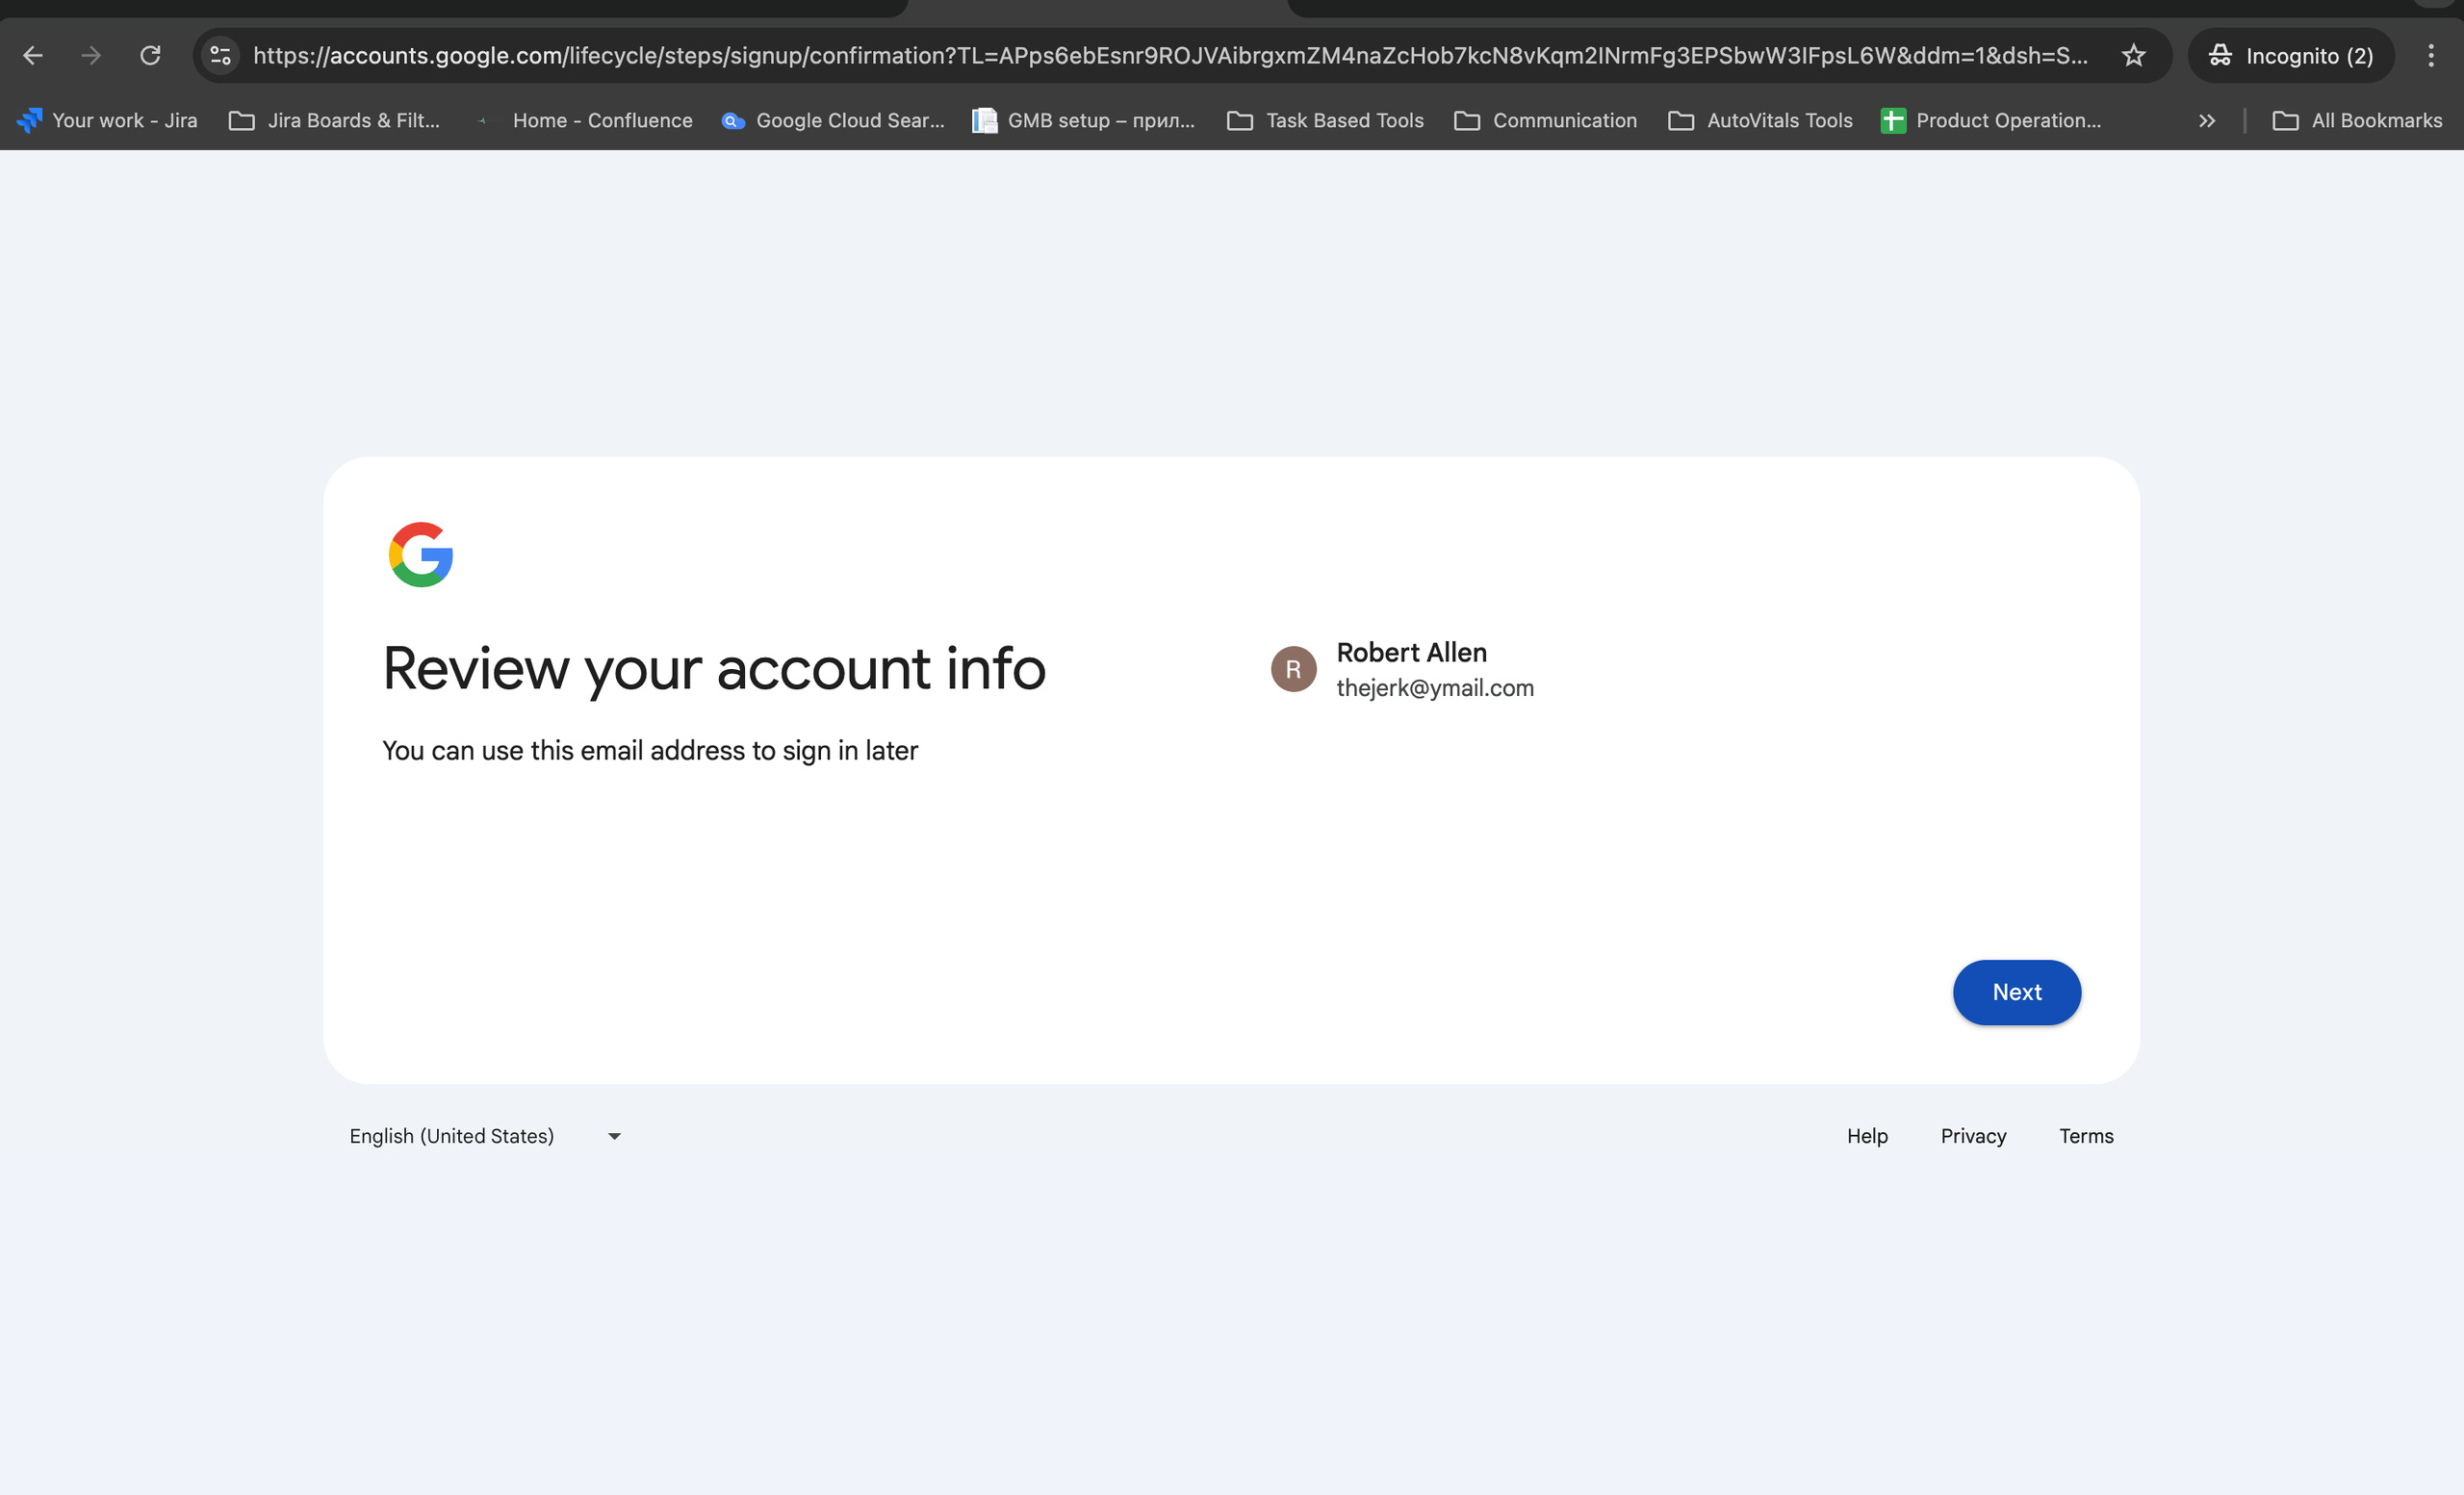Open the Your work - Jira bookmark
The width and height of the screenshot is (2464, 1495).
click(108, 121)
